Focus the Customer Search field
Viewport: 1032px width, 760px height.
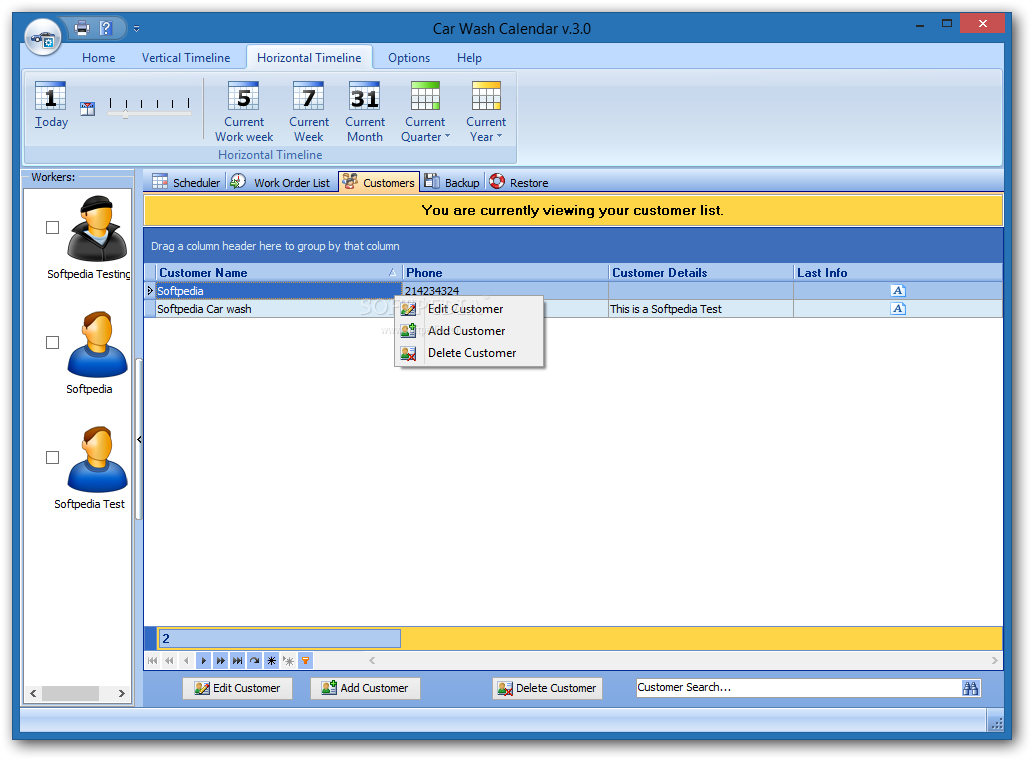[798, 688]
